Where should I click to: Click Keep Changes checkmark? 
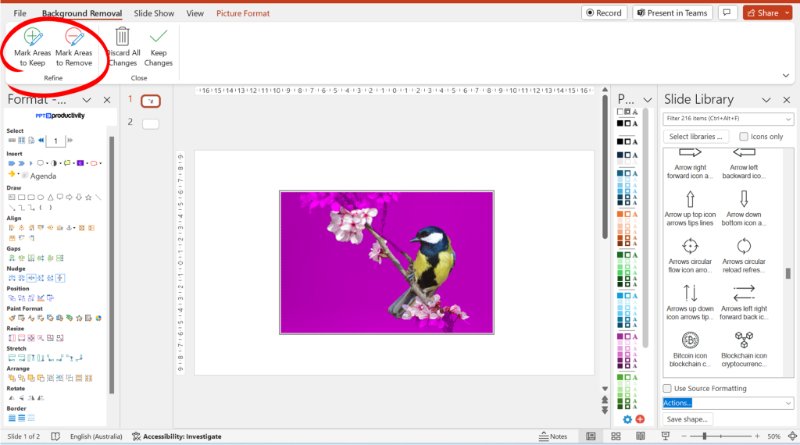coord(158,47)
